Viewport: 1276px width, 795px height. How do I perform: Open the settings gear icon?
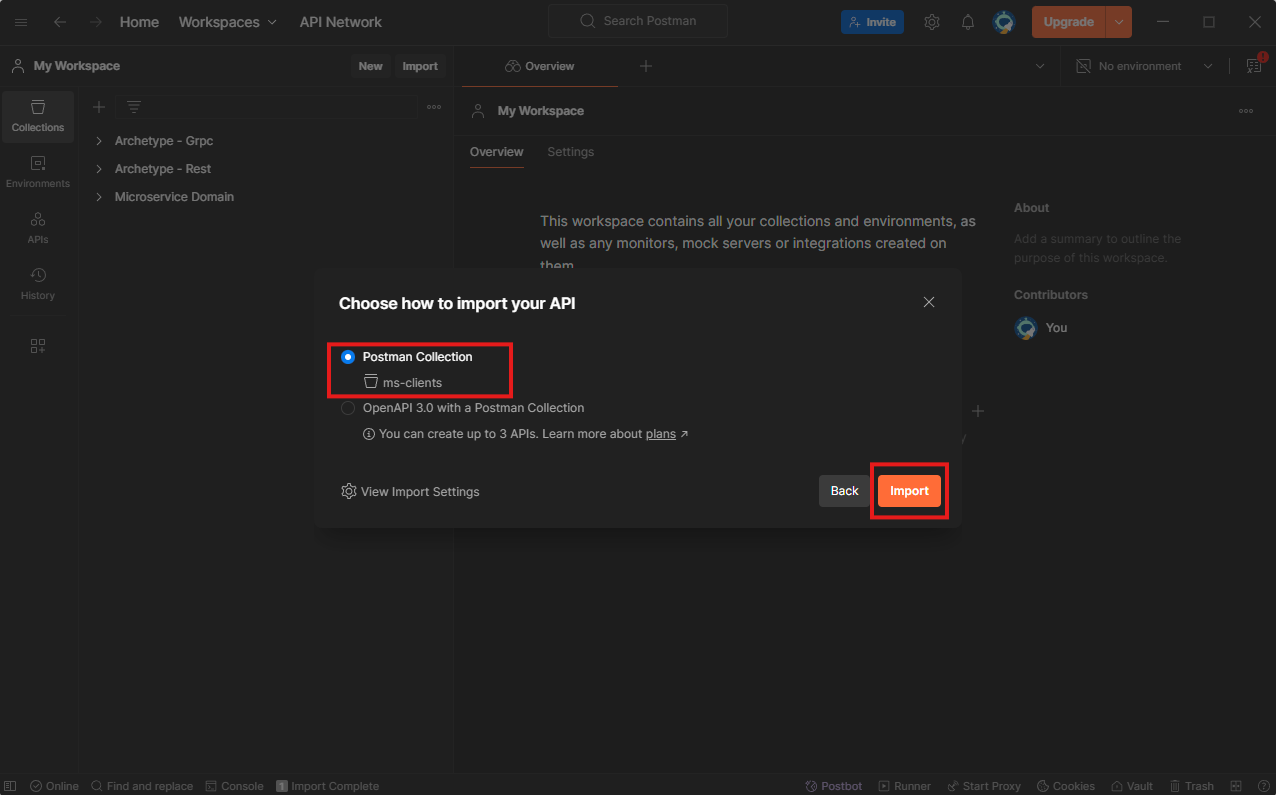(x=932, y=22)
